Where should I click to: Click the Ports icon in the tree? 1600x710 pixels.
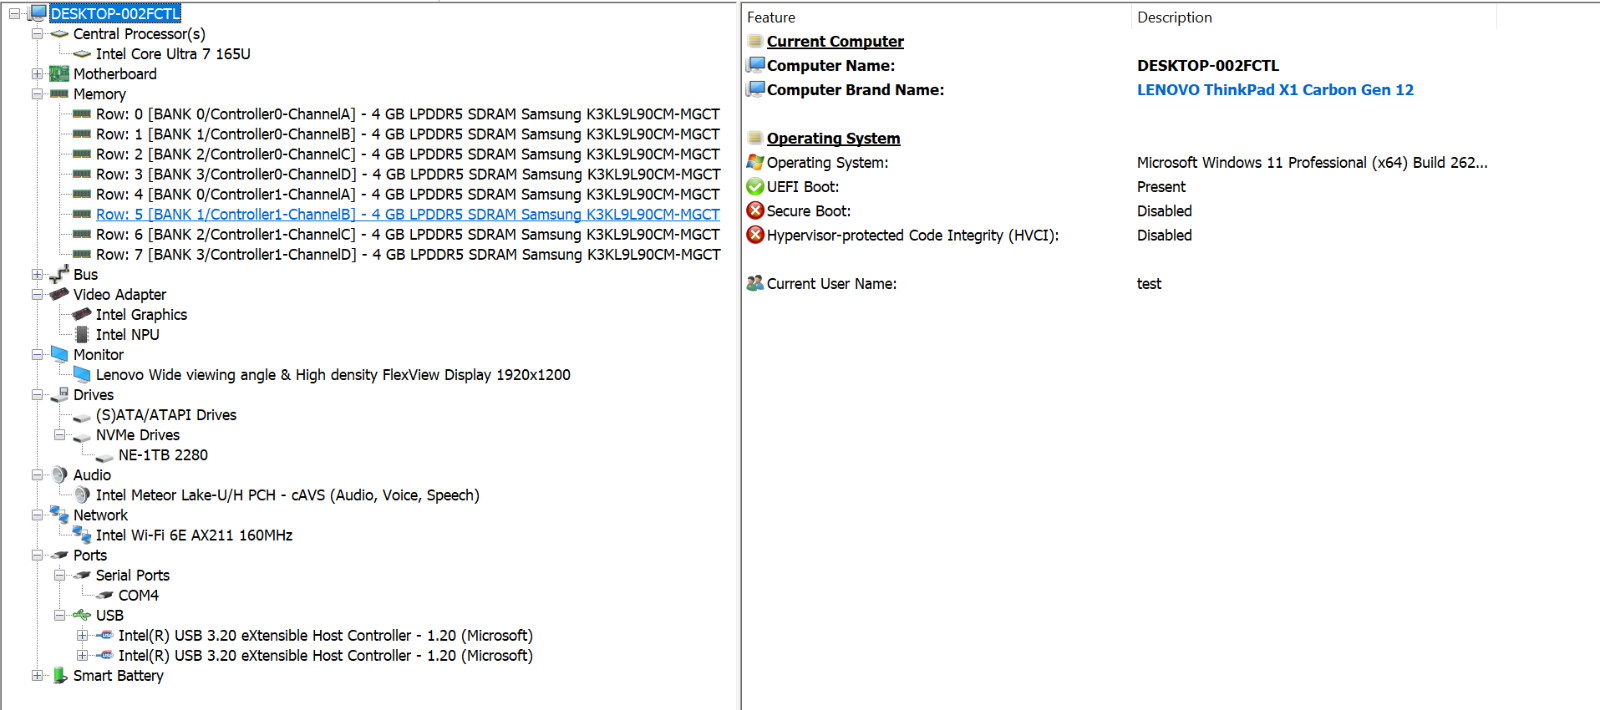pos(59,555)
